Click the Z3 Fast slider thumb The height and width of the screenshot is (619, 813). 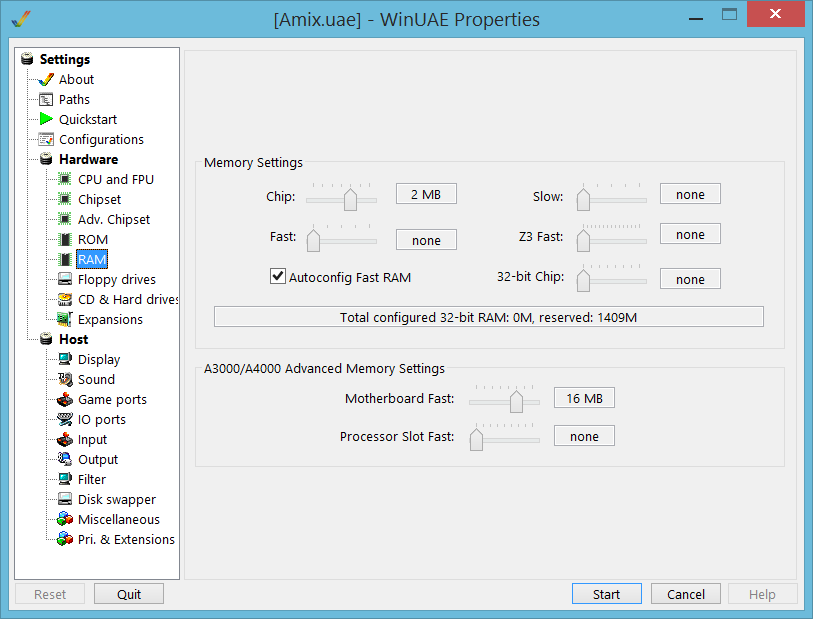point(583,241)
